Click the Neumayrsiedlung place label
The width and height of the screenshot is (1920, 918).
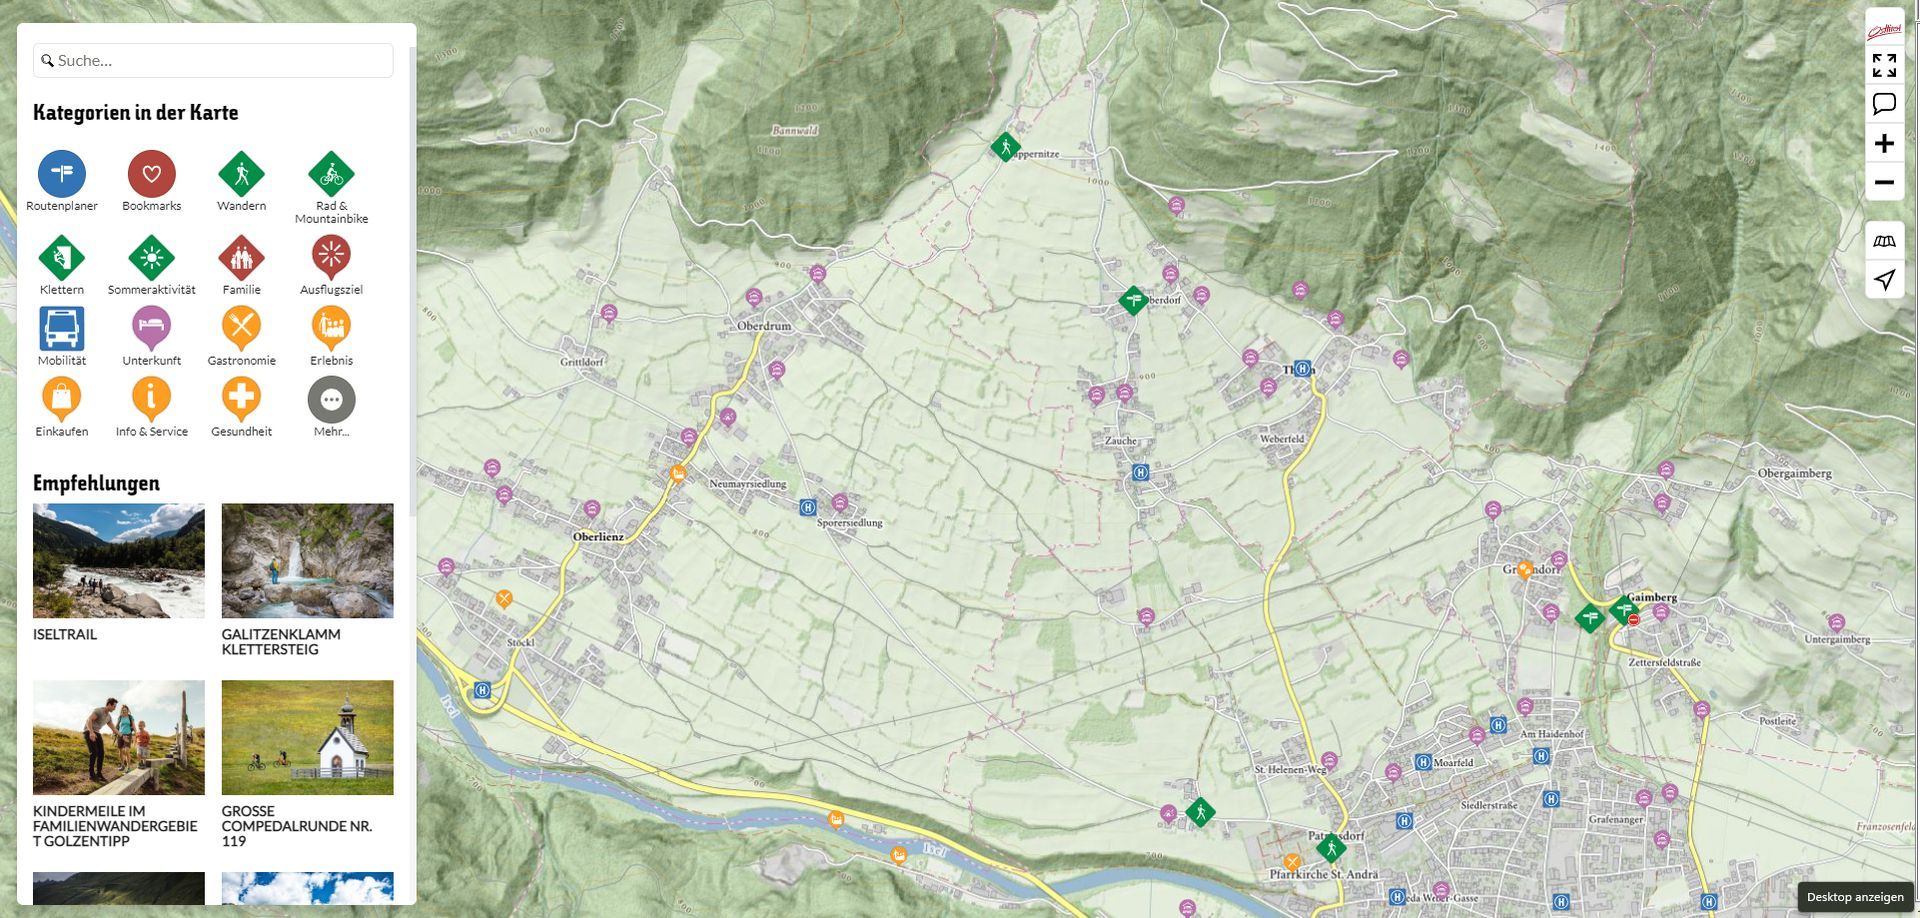click(x=748, y=484)
